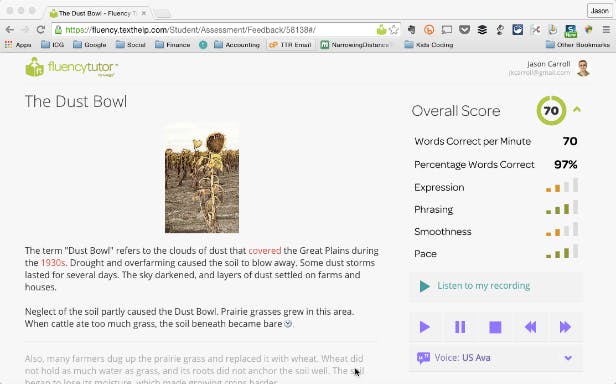Pause the text-to-speech playback
Viewport: 616px width, 384px height.
pyautogui.click(x=460, y=327)
